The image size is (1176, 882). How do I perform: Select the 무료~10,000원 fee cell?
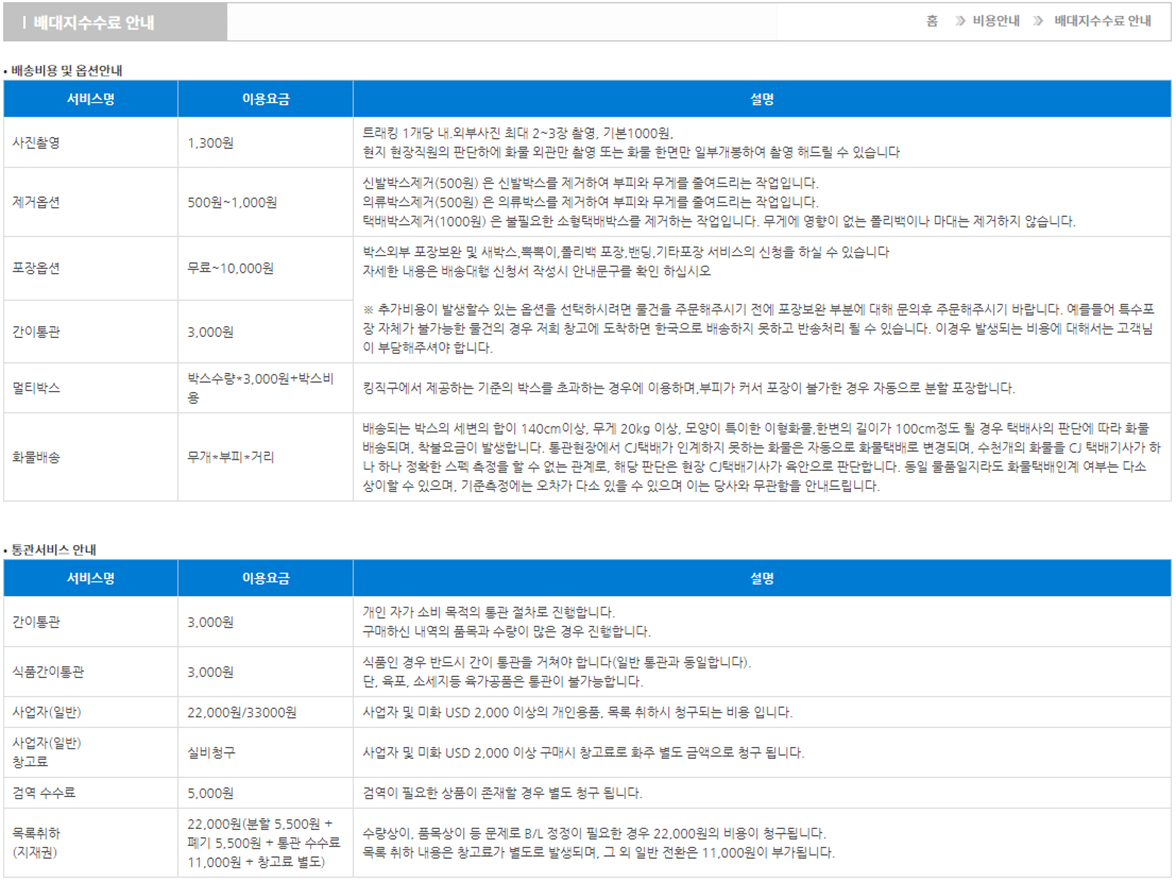pyautogui.click(x=230, y=268)
